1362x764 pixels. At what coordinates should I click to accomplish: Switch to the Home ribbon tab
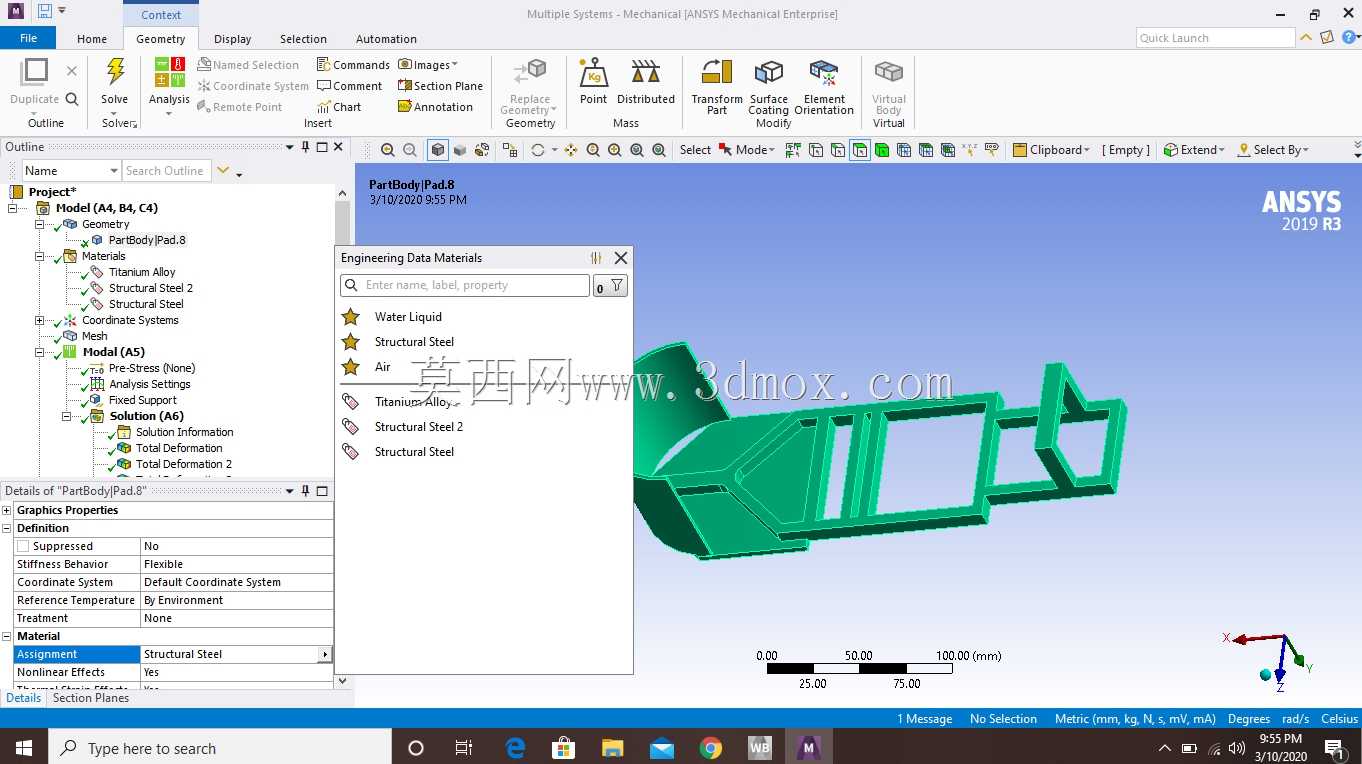click(92, 39)
